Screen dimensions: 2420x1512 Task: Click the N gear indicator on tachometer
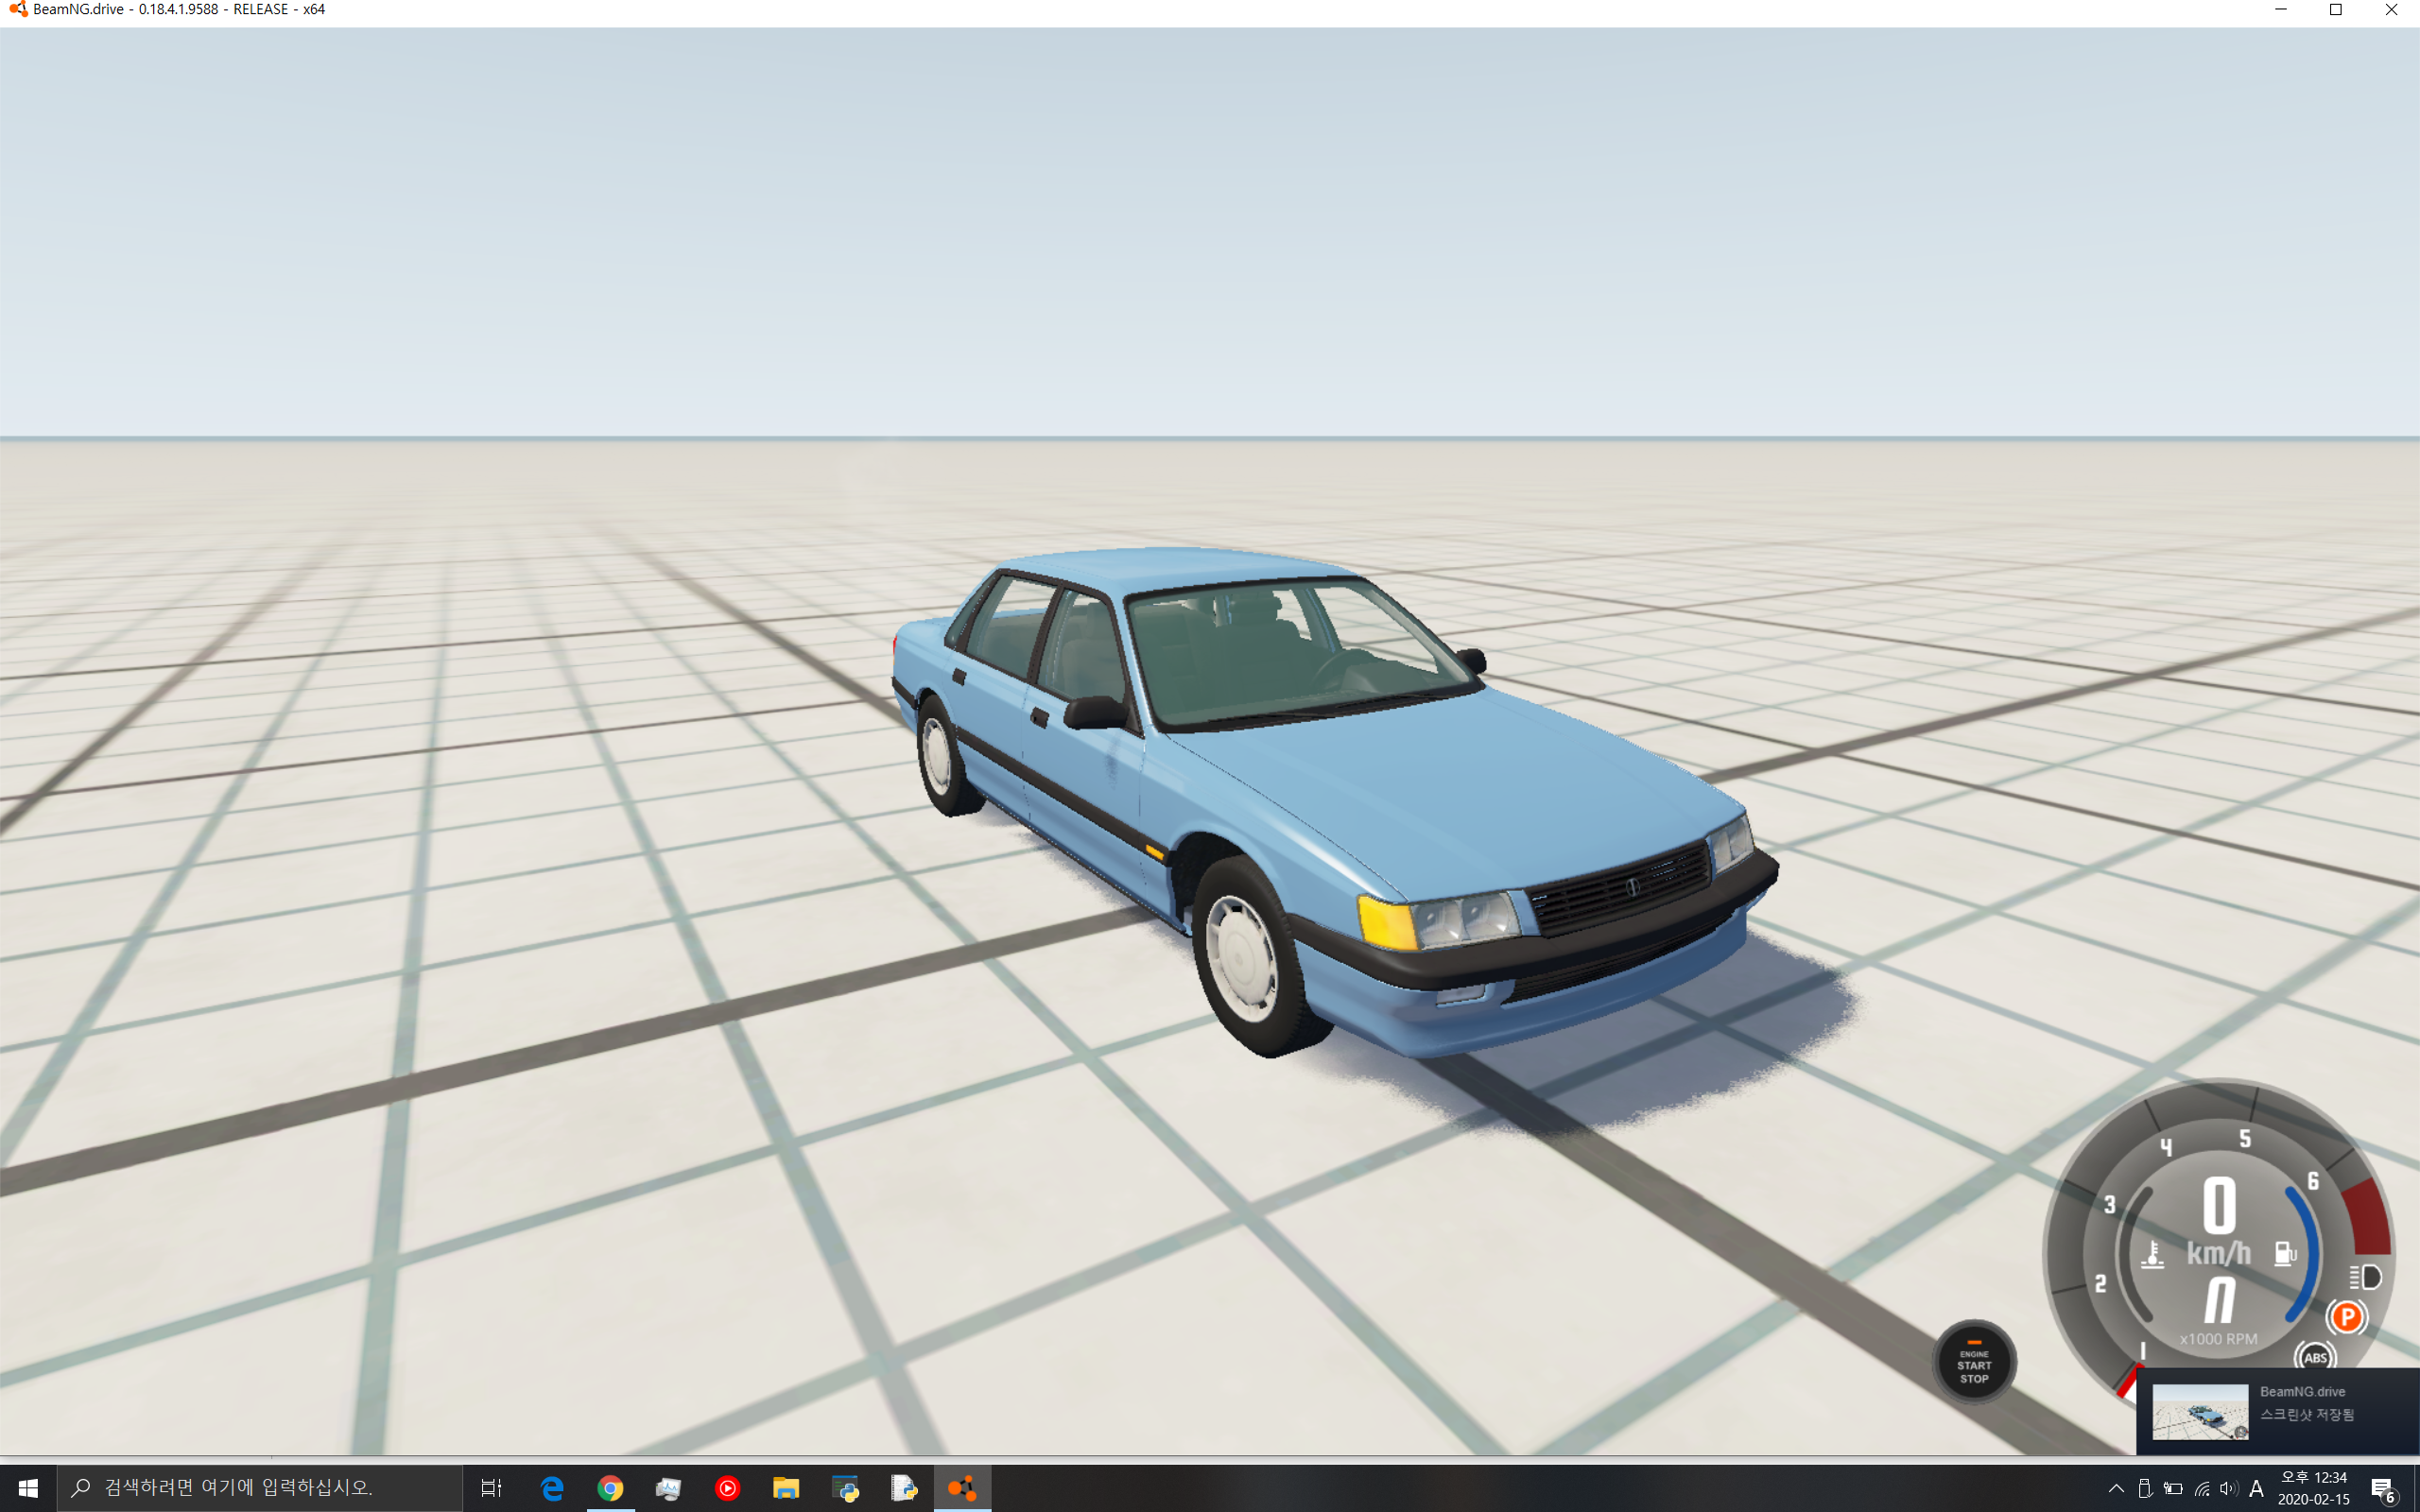point(2219,1300)
